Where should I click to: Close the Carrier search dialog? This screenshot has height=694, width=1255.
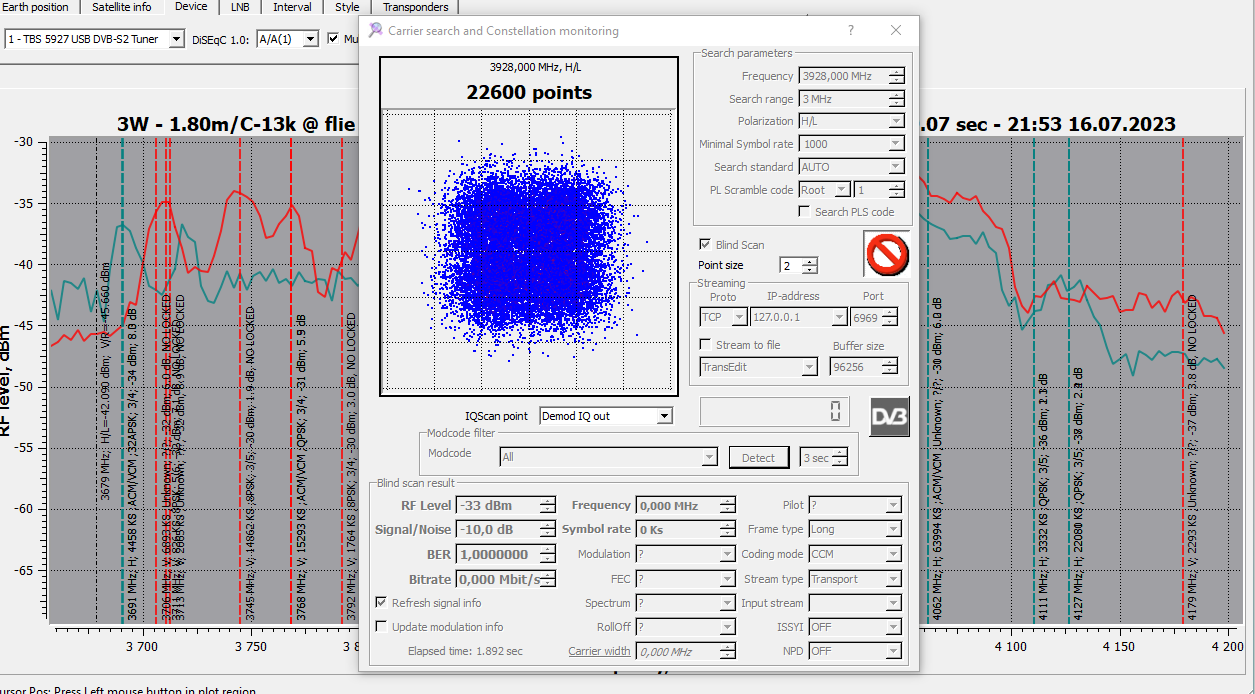(x=896, y=31)
